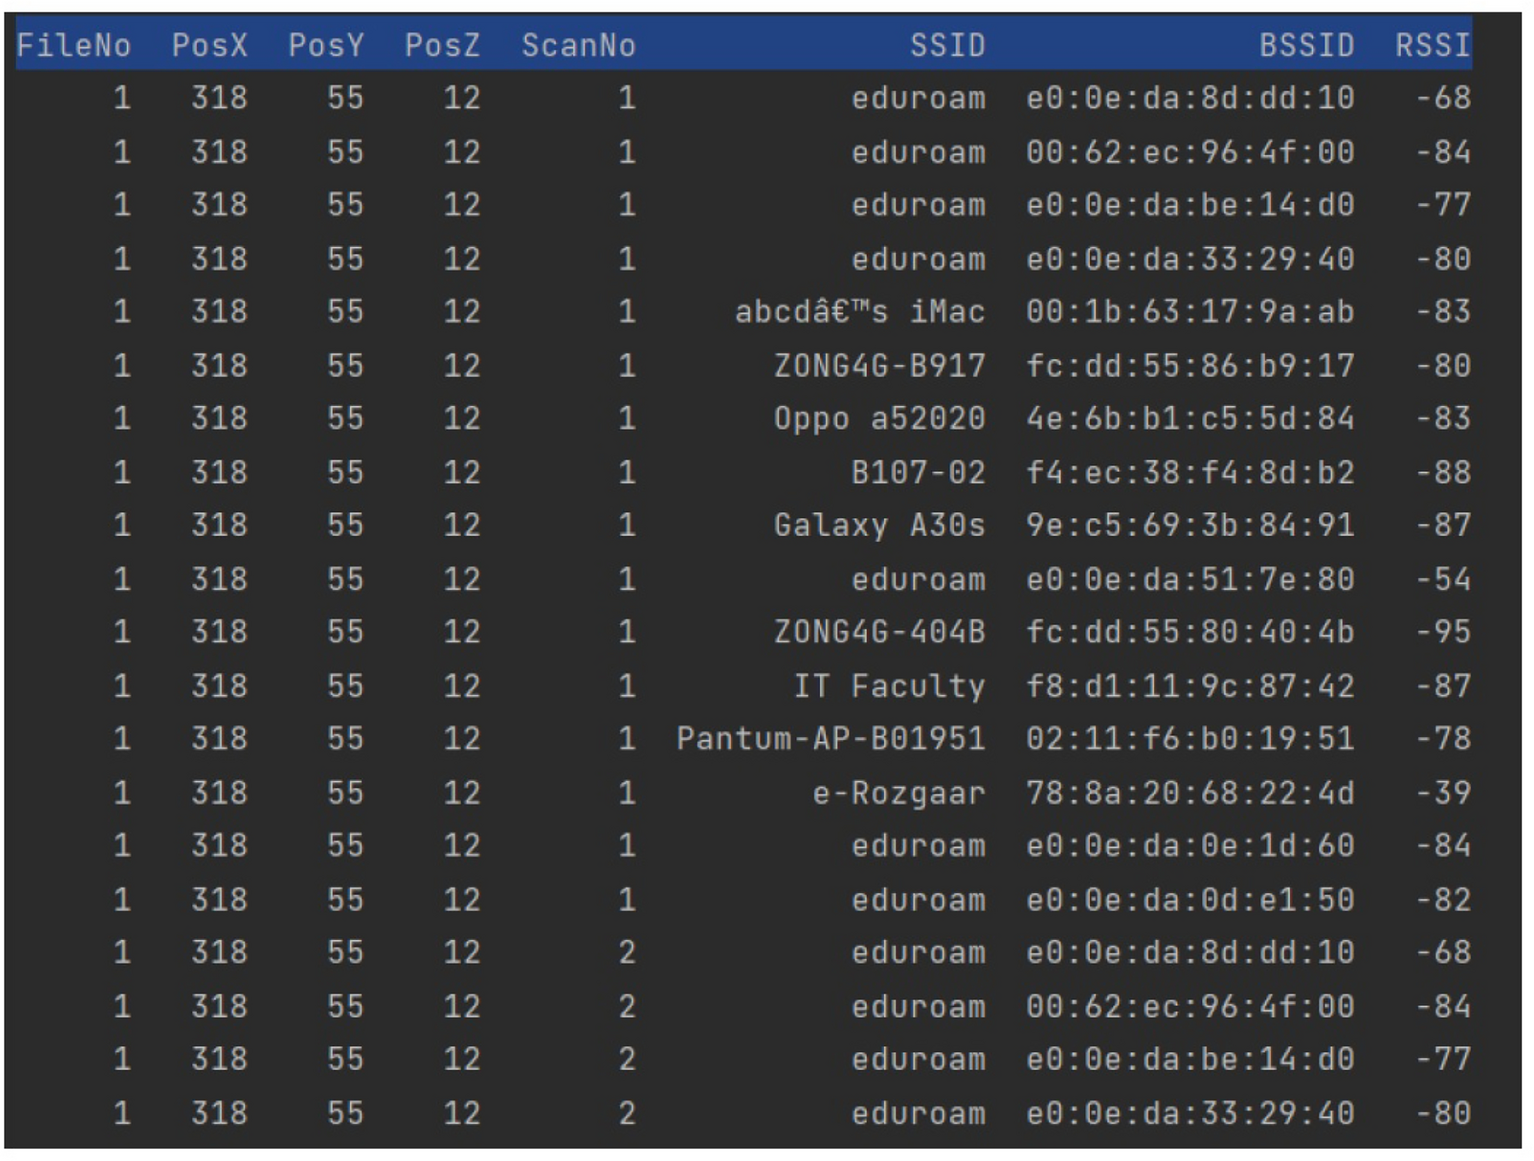Select the RSSI column header
Viewport: 1534px width, 1161px height.
coord(1432,45)
